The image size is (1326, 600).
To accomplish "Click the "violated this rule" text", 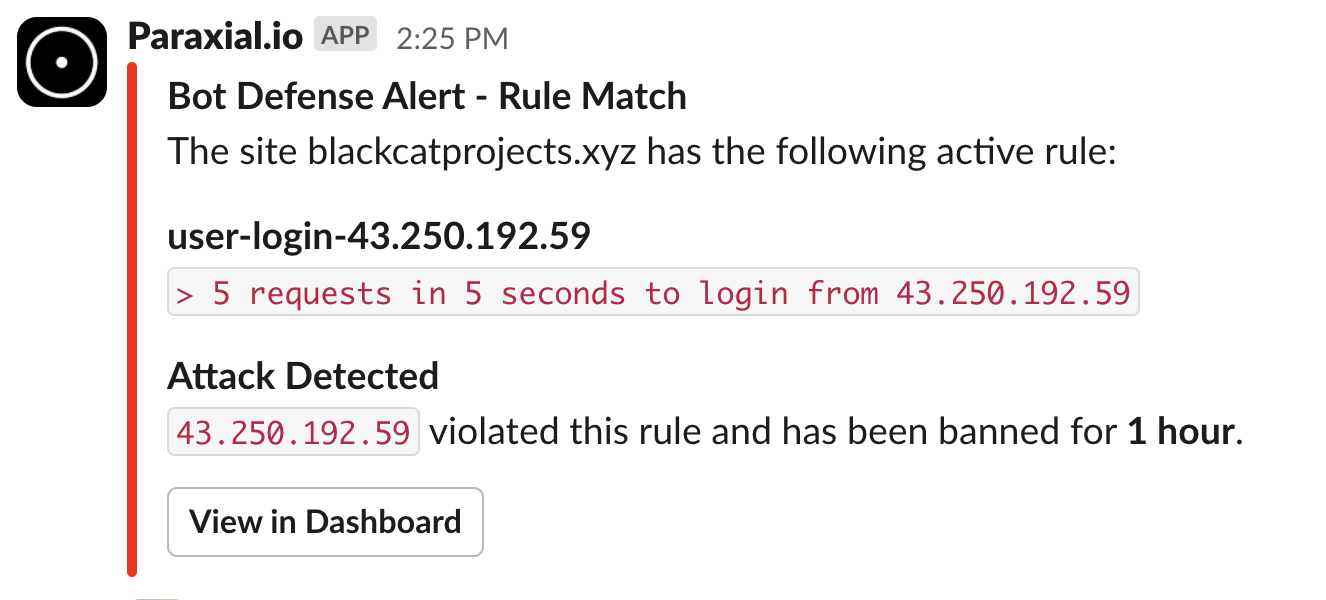I will click(570, 432).
